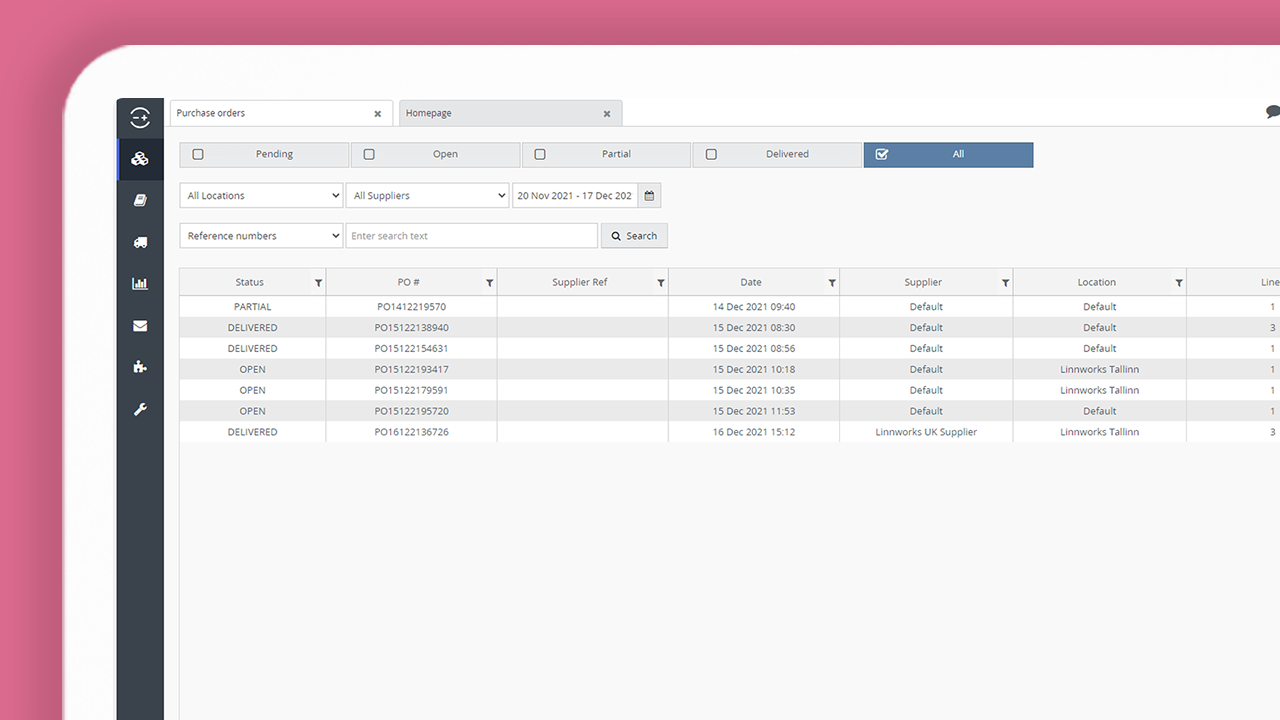Open the orders book sidebar icon
The image size is (1280, 720).
pos(140,200)
